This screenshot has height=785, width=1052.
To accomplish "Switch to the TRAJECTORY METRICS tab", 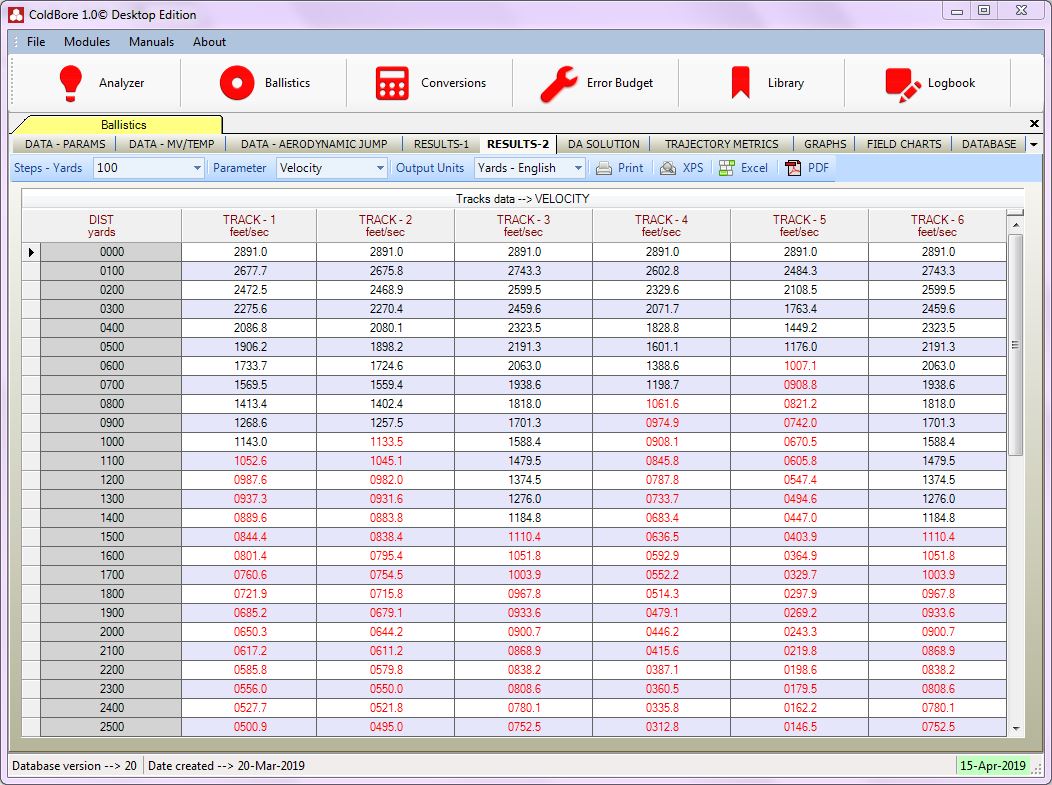I will coord(722,144).
